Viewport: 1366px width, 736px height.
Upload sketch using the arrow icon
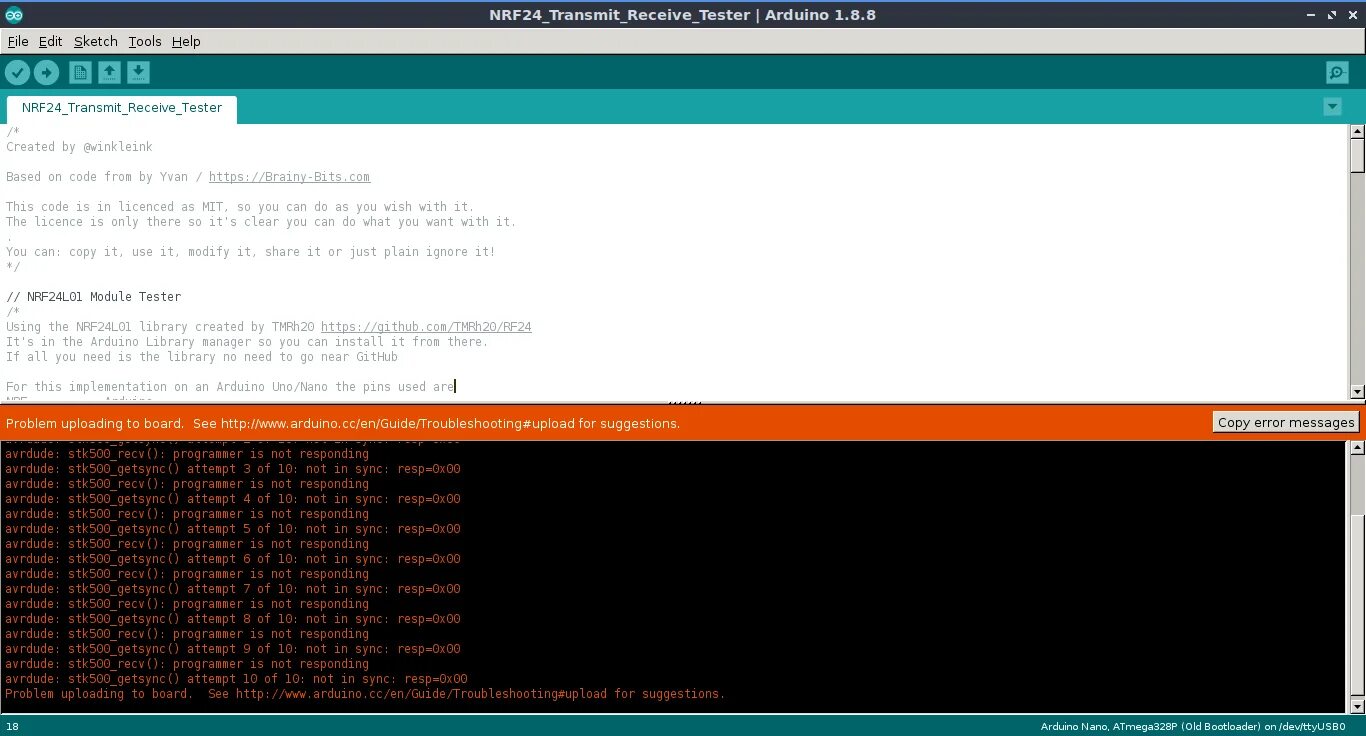pyautogui.click(x=47, y=72)
